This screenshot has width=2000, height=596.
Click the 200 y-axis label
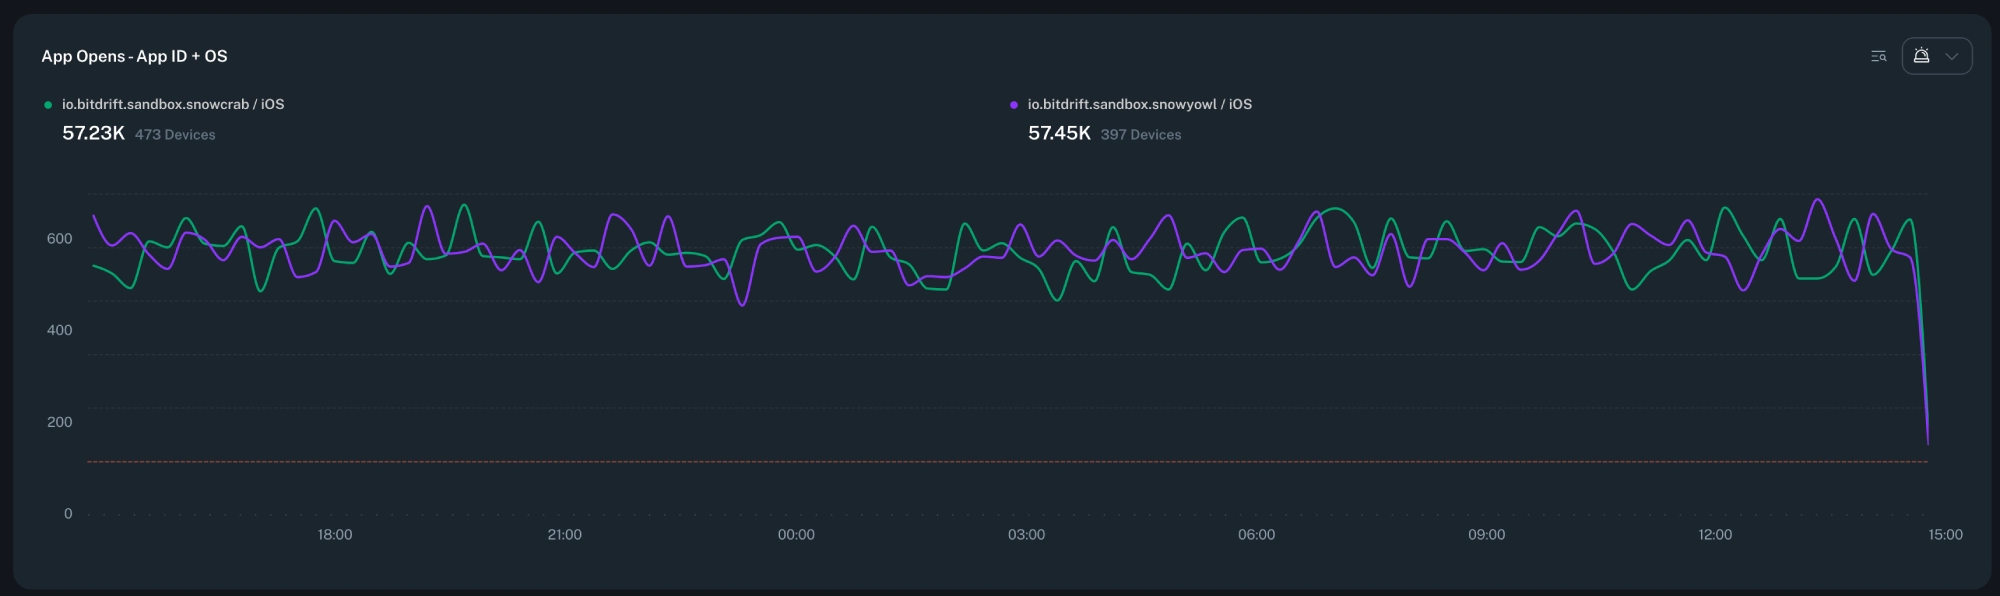(59, 422)
